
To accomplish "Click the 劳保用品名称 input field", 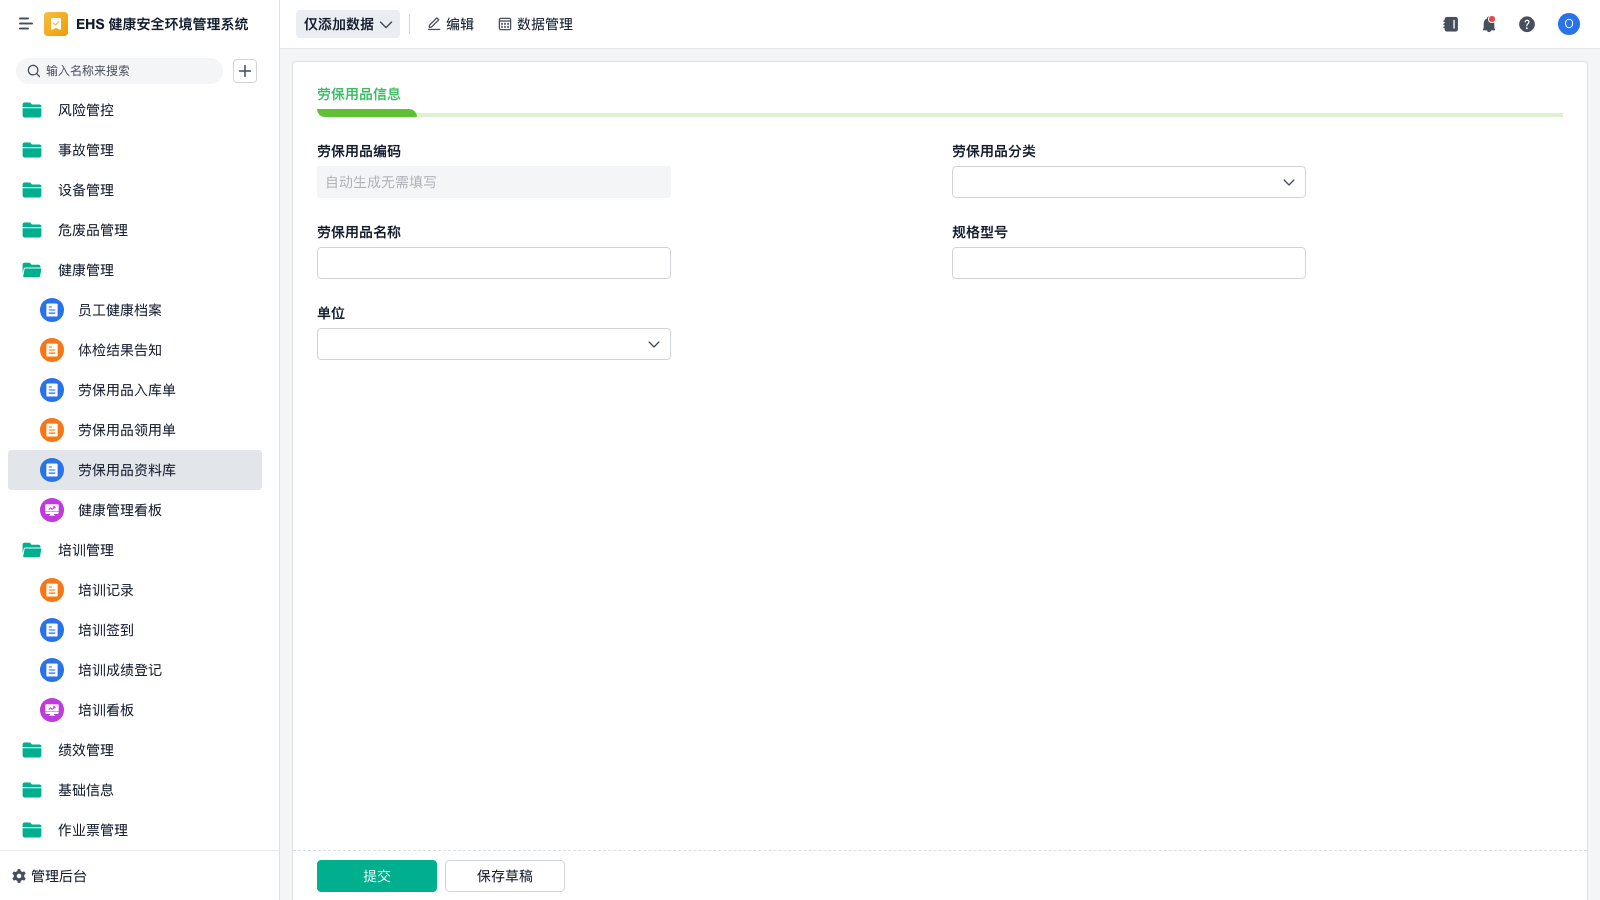I will (x=493, y=263).
